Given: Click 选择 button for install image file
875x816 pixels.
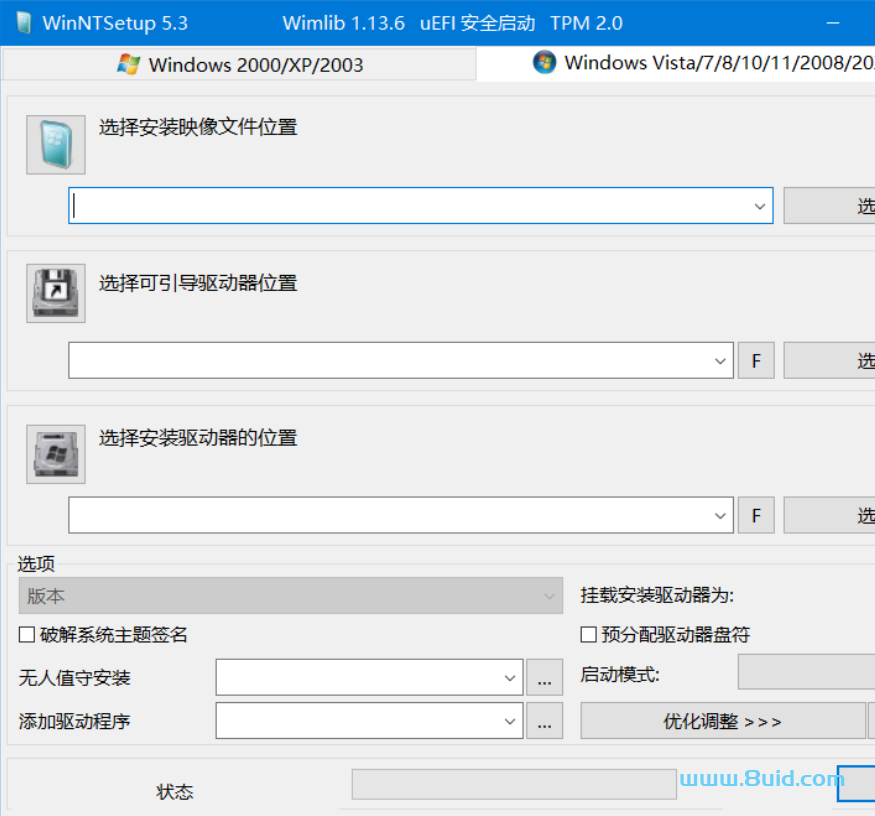Looking at the screenshot, I should 830,206.
